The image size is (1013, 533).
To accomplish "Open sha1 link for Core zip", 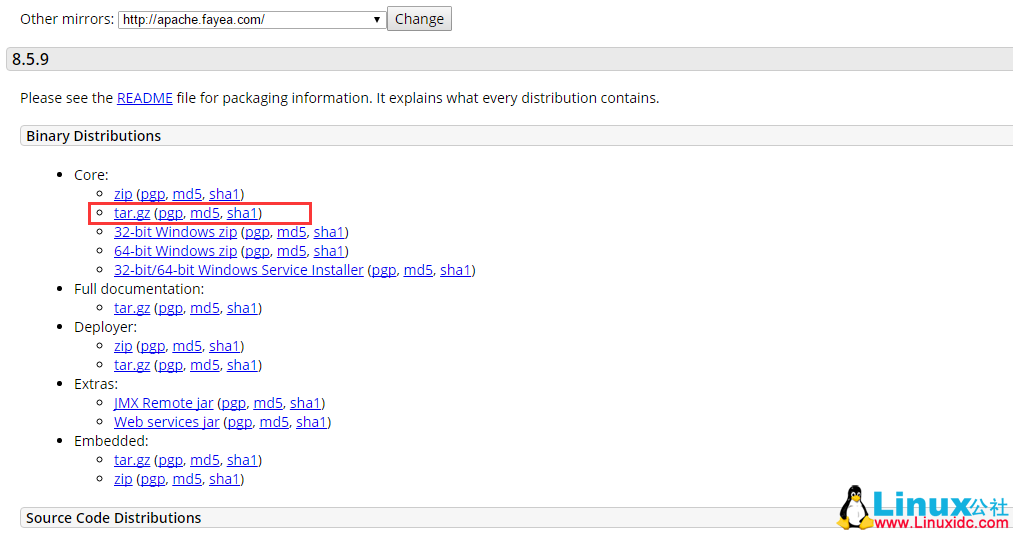I will [224, 194].
